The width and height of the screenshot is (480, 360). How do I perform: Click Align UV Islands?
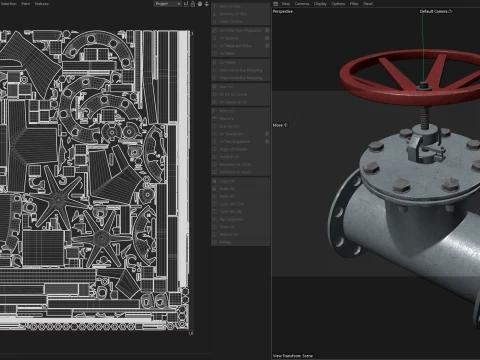(240, 149)
